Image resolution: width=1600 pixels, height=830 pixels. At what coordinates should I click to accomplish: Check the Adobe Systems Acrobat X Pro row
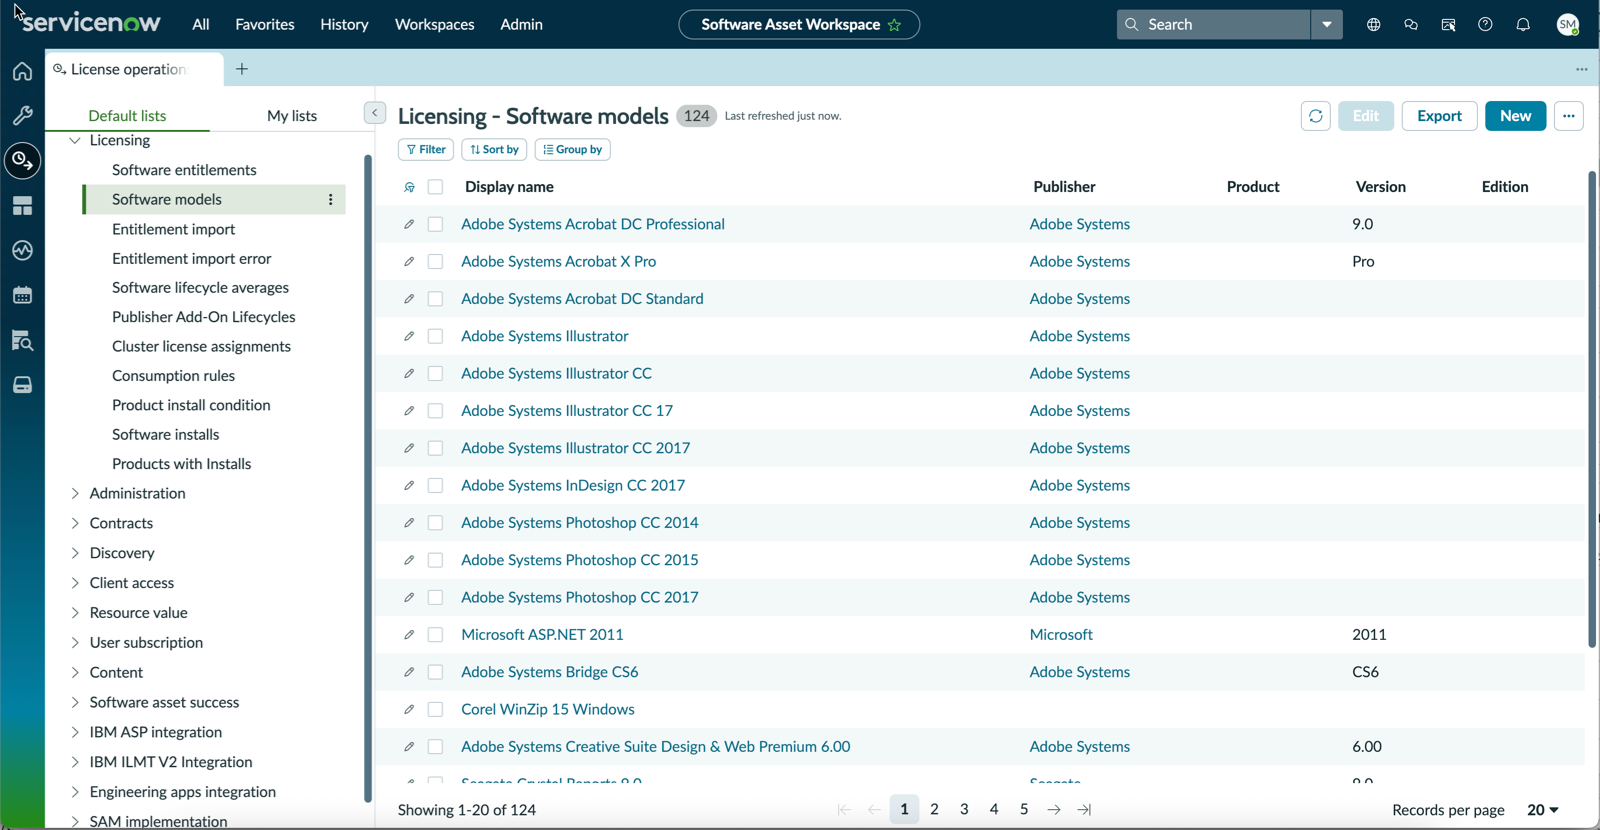[435, 261]
